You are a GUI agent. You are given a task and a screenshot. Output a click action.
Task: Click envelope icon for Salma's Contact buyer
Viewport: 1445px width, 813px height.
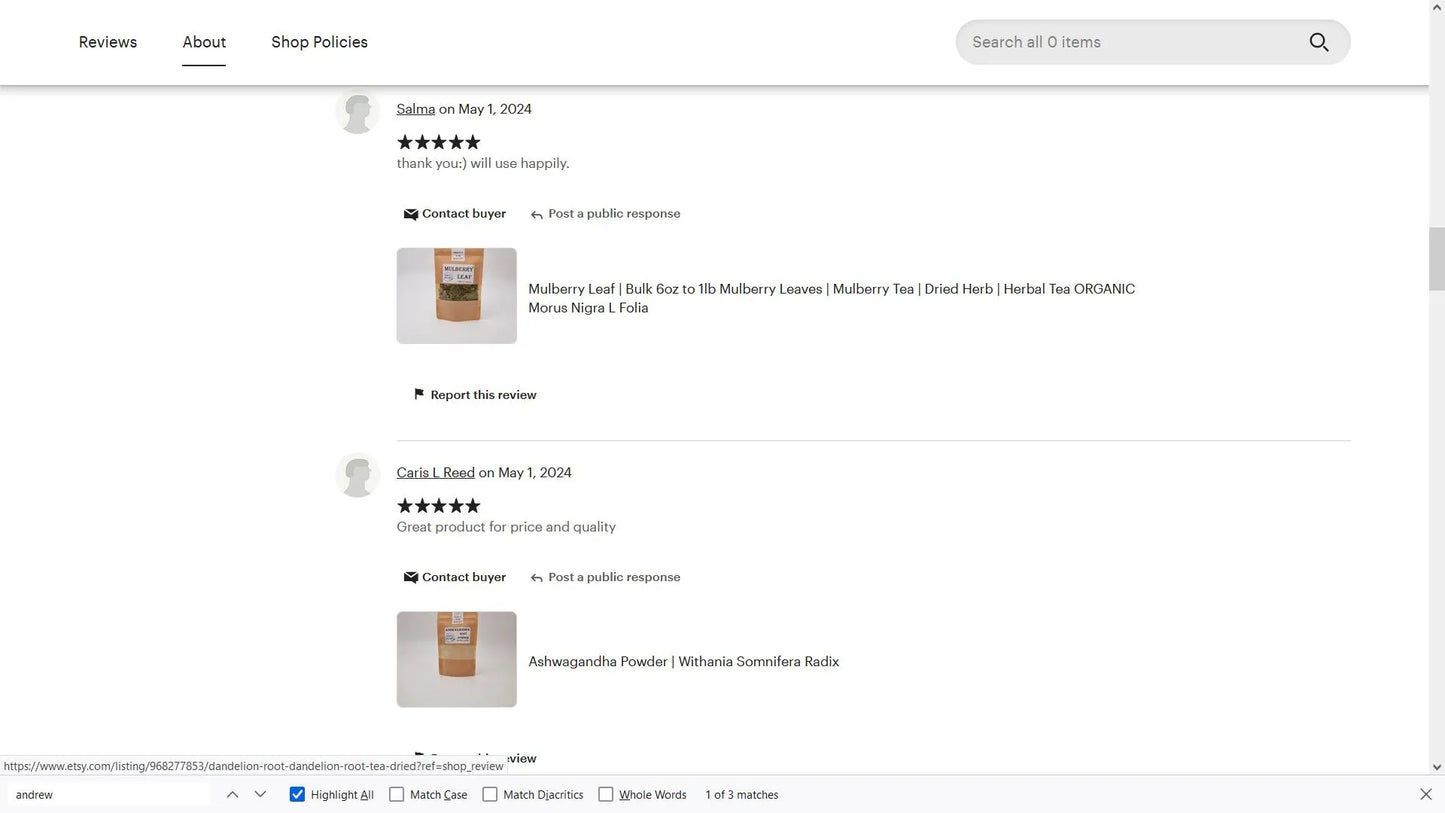click(x=410, y=214)
